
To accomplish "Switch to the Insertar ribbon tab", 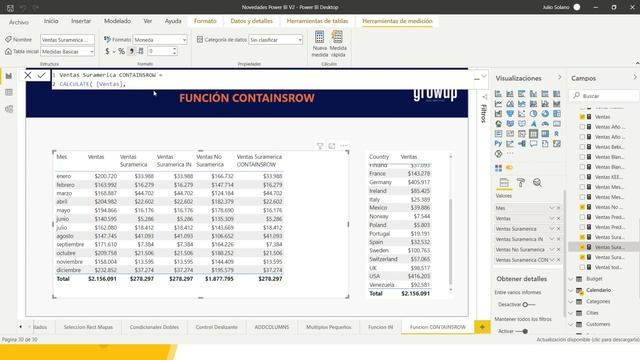I will [81, 21].
